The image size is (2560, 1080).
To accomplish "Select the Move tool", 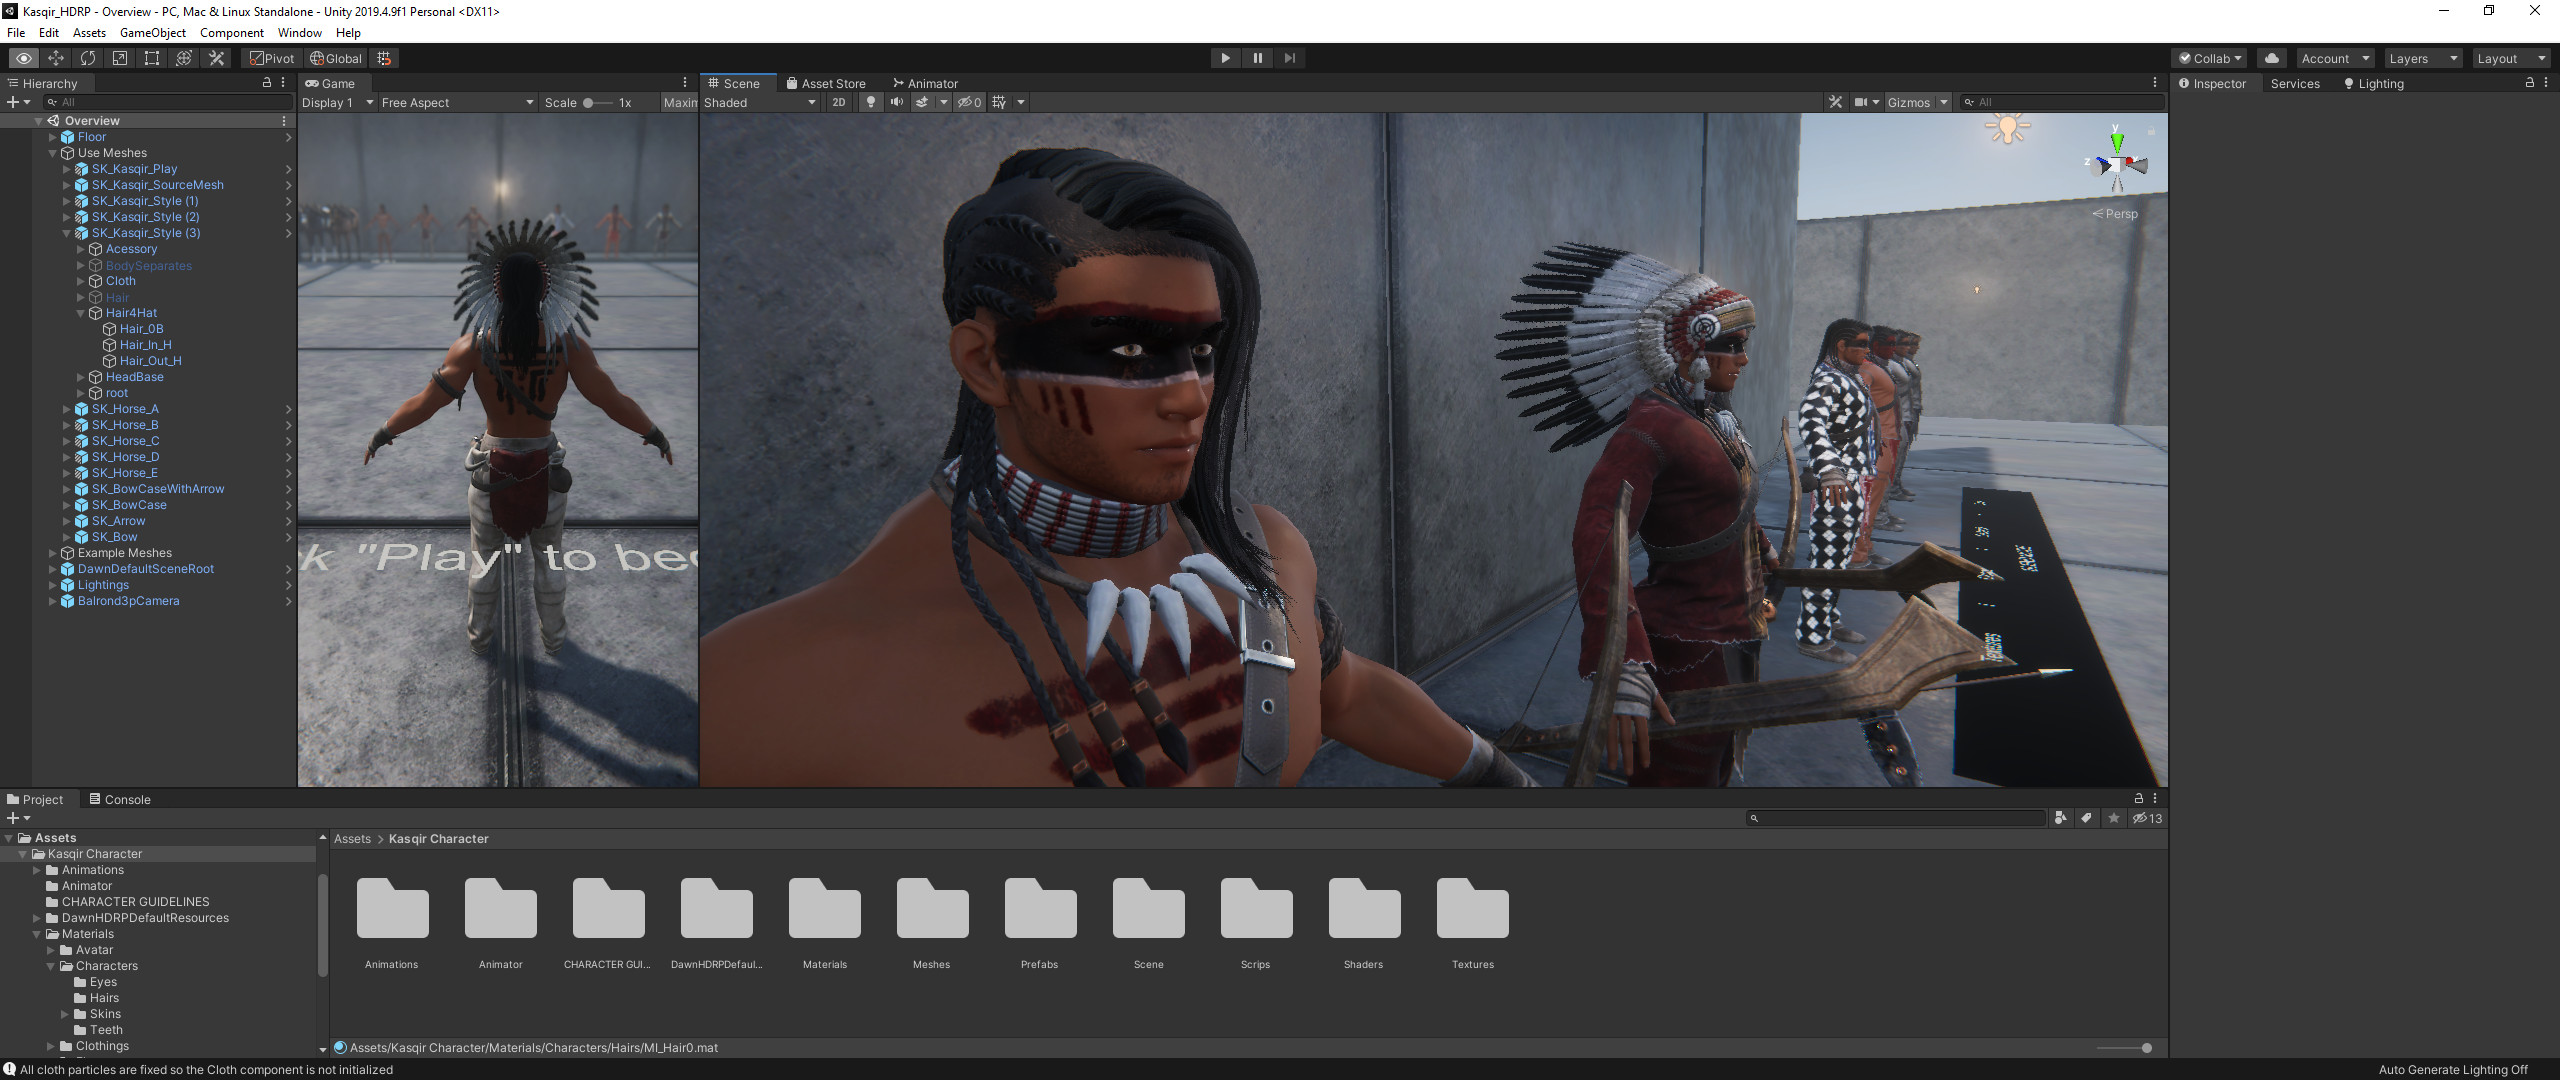I will [56, 58].
